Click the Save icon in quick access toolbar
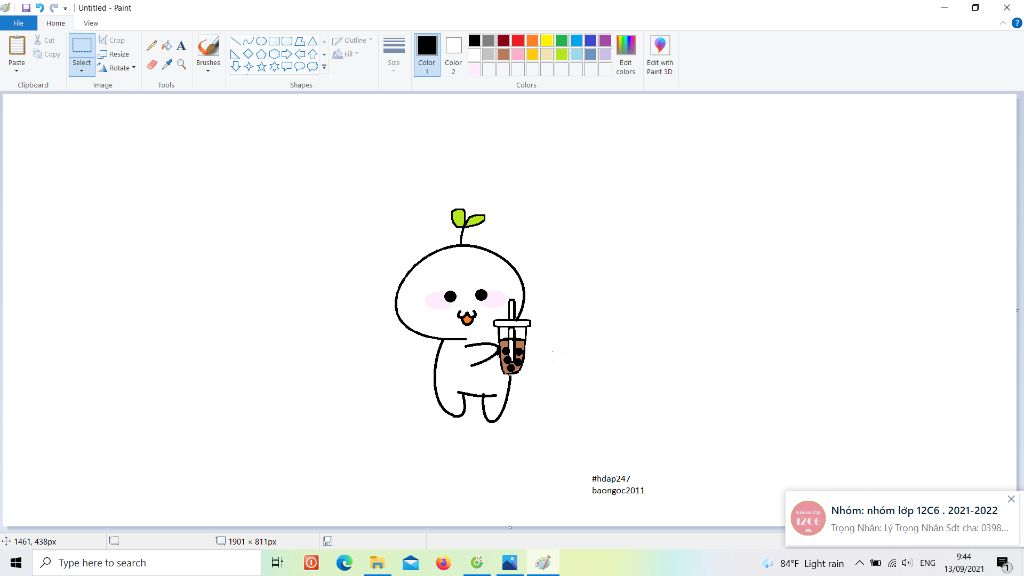1024x576 pixels. click(26, 8)
